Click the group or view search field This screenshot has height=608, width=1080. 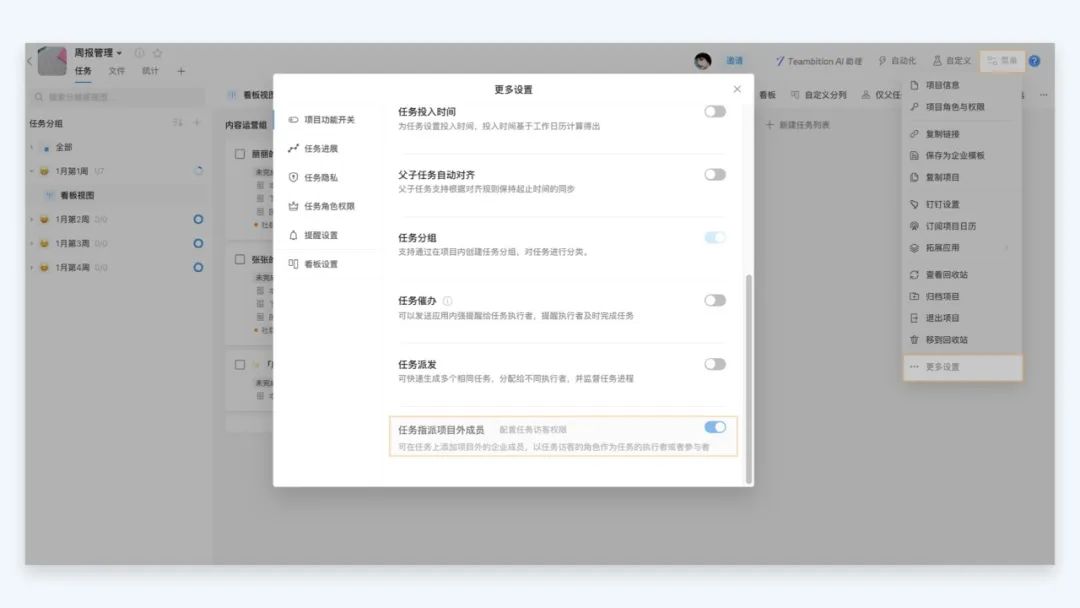click(x=117, y=97)
